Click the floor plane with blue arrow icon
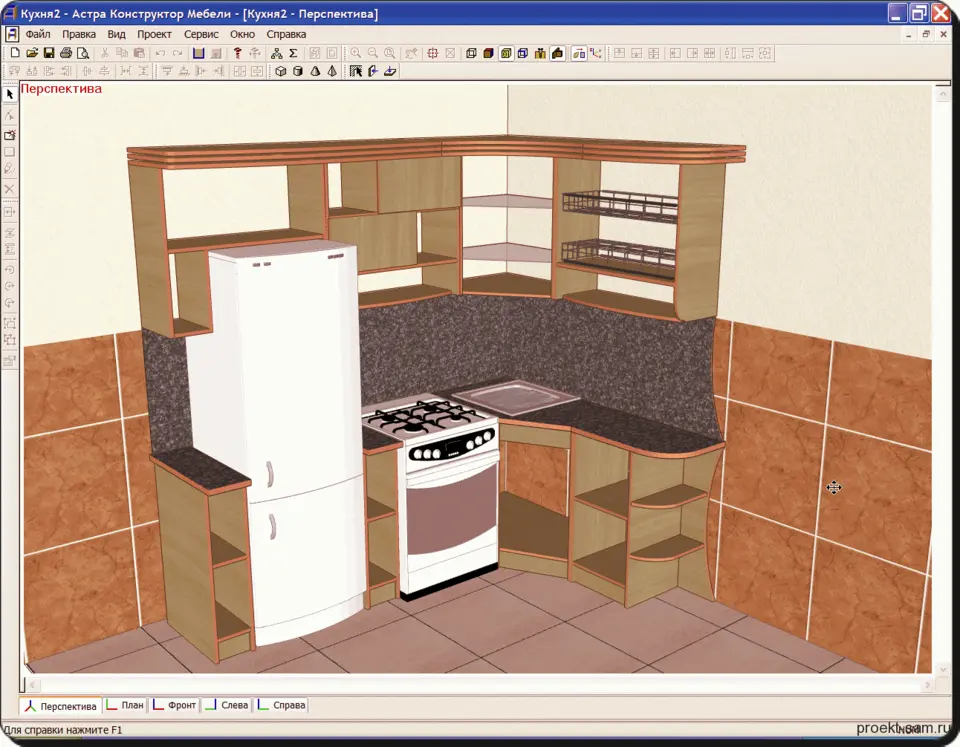Viewport: 960px width, 747px height. 390,71
